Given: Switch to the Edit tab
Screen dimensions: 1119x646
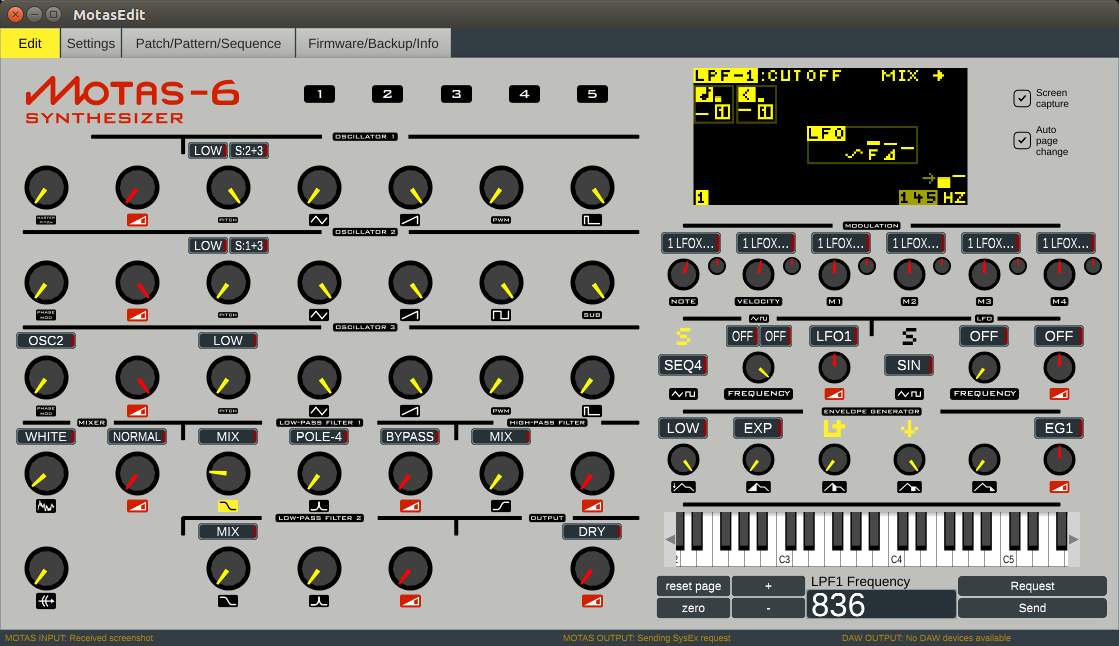Looking at the screenshot, I should click(30, 44).
